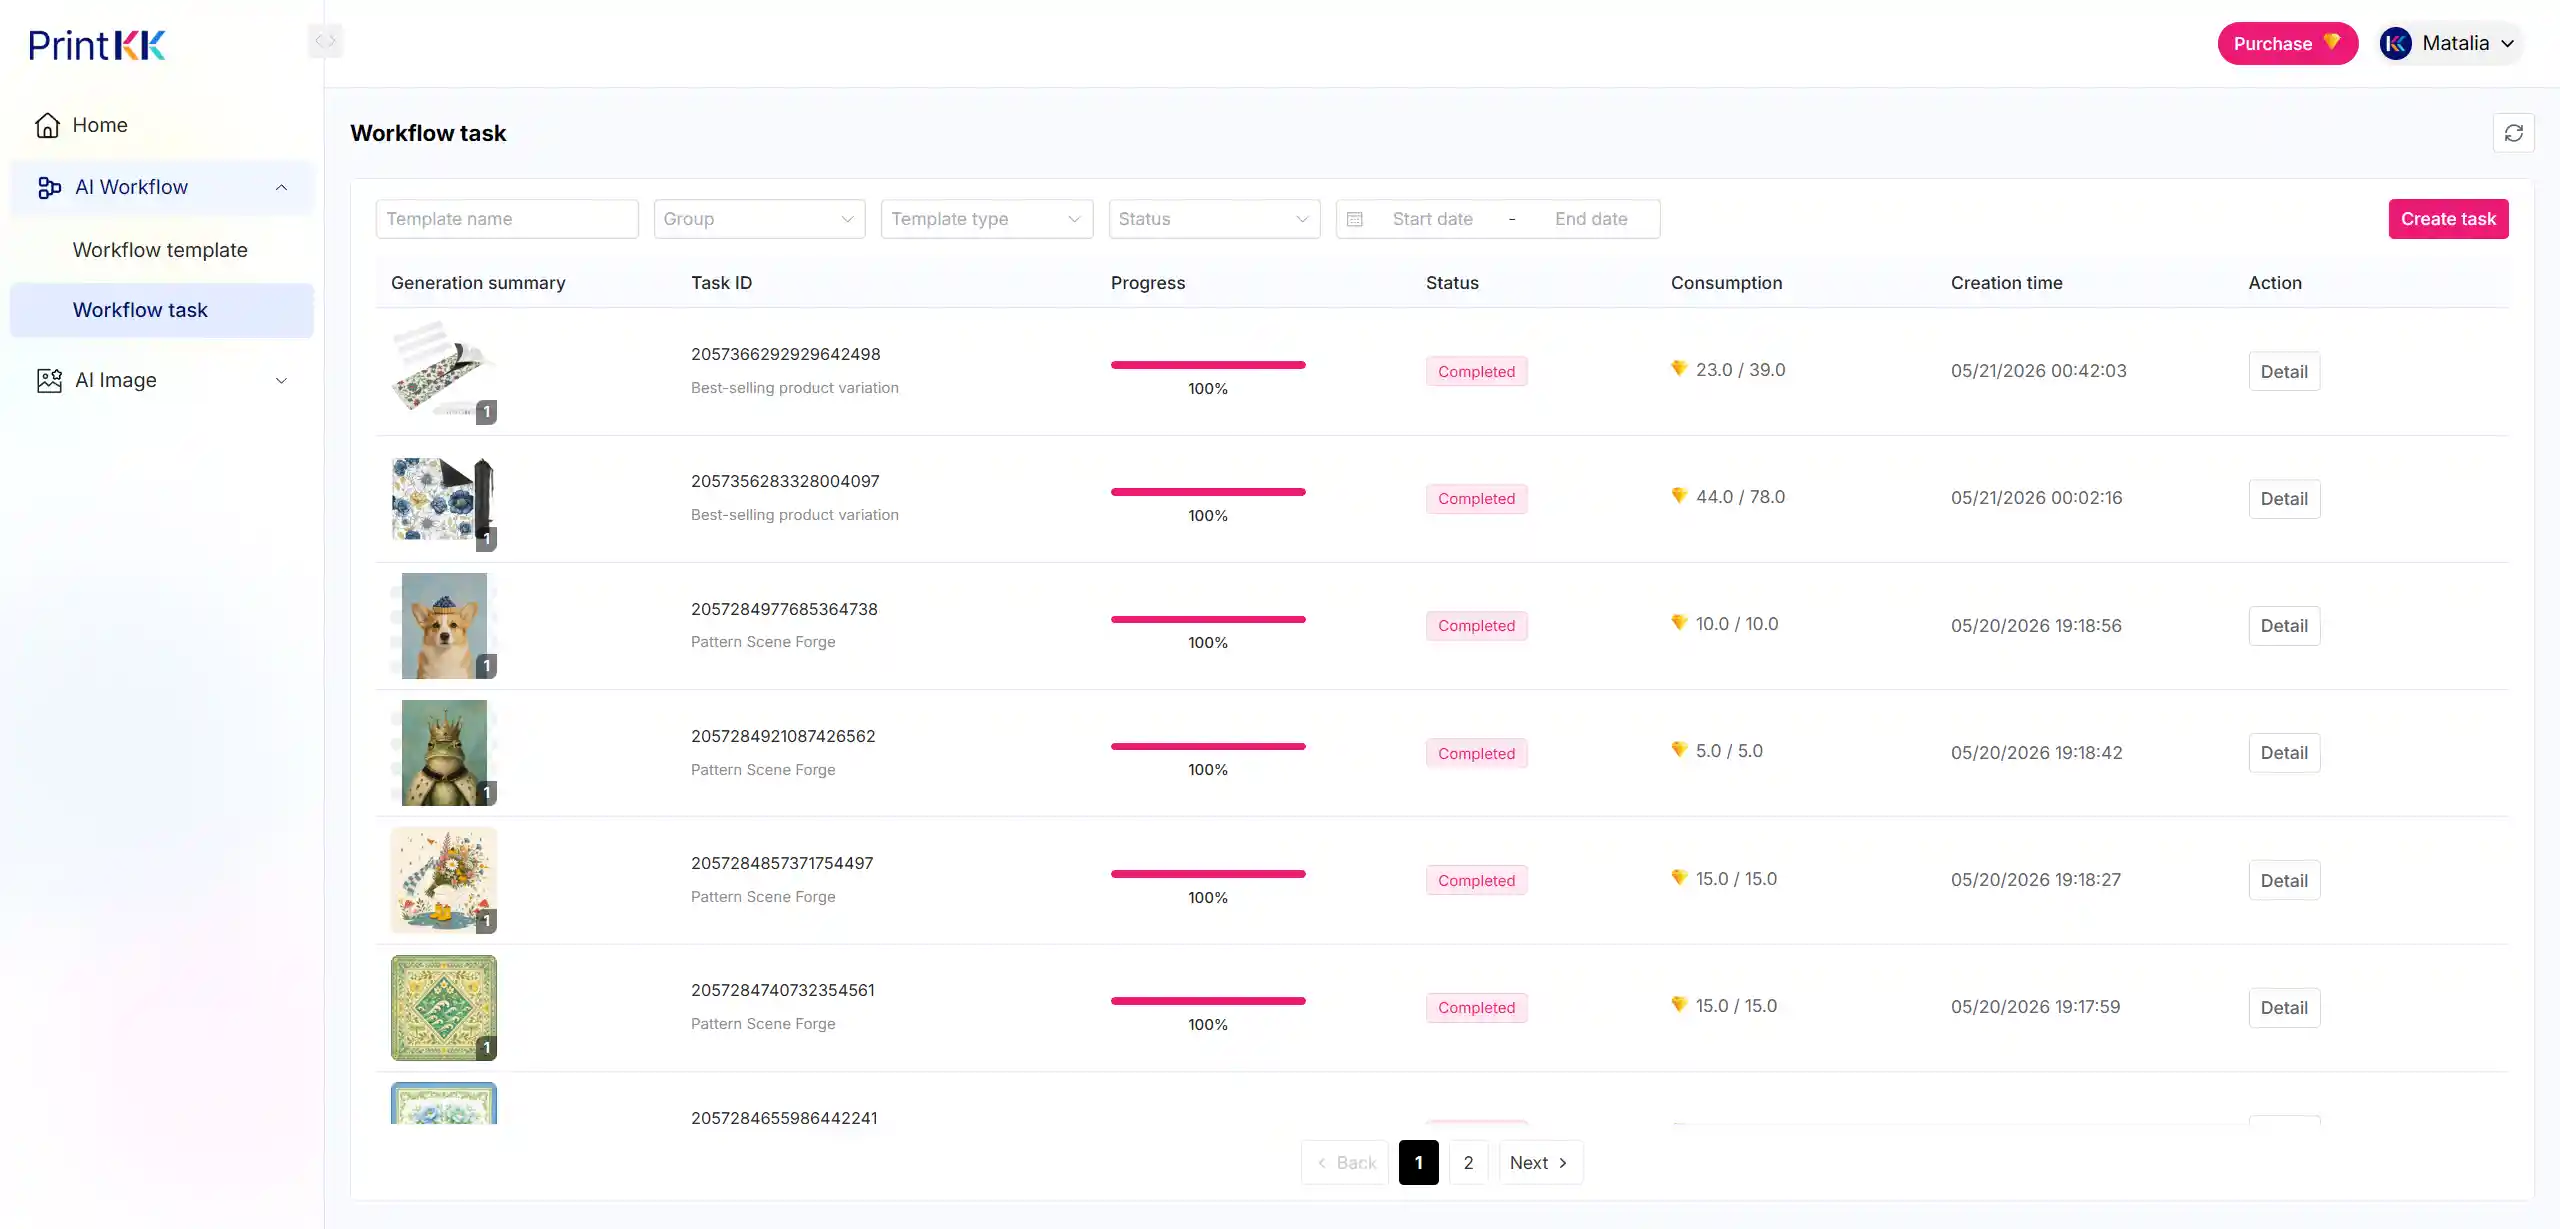The image size is (2560, 1229).
Task: Click diamond icon beside 10.0 / 10.0
Action: (1679, 623)
